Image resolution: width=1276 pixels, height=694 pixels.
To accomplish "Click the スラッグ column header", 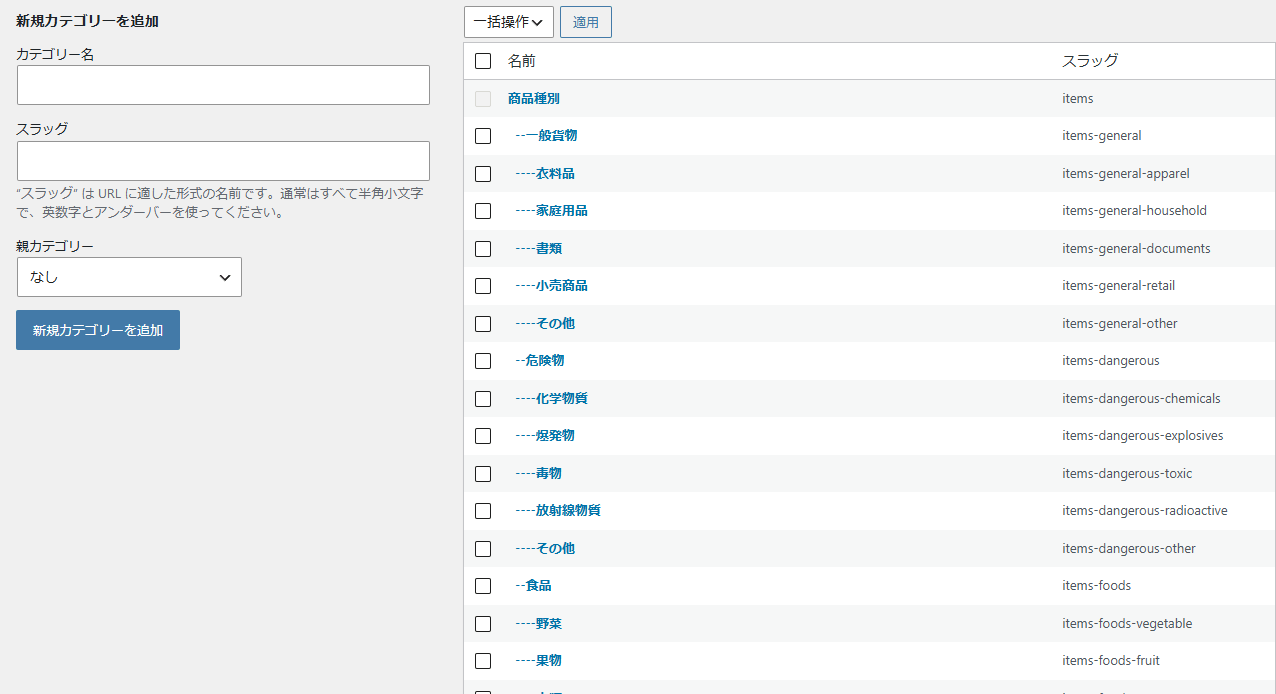I will pyautogui.click(x=1090, y=61).
